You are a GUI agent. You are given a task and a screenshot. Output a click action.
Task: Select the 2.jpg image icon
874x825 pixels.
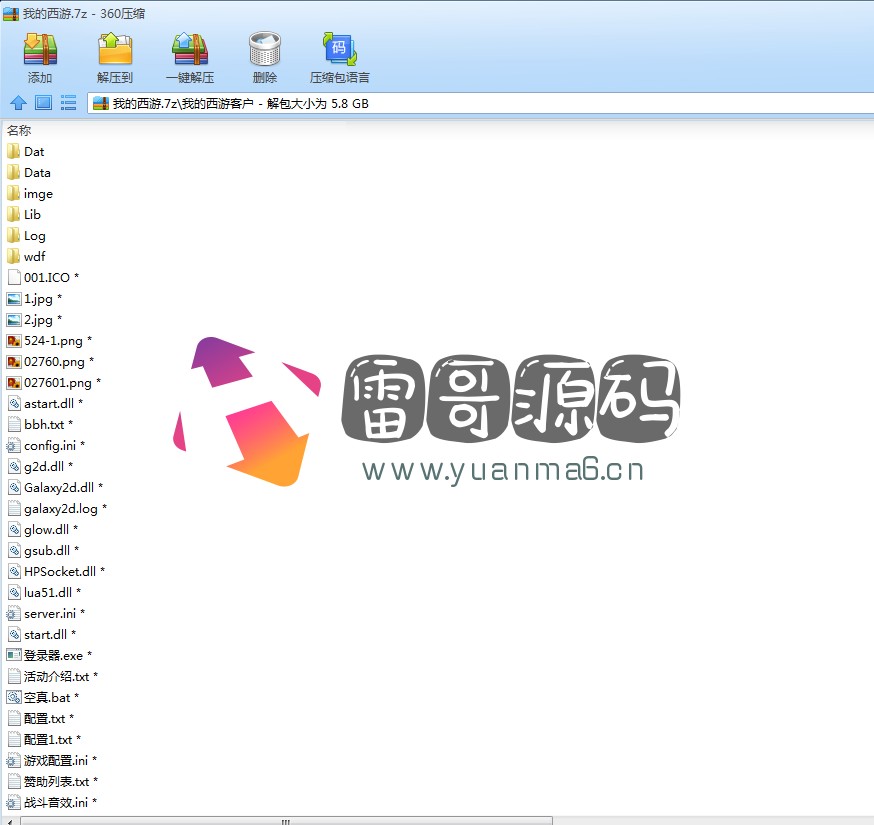click(x=13, y=320)
